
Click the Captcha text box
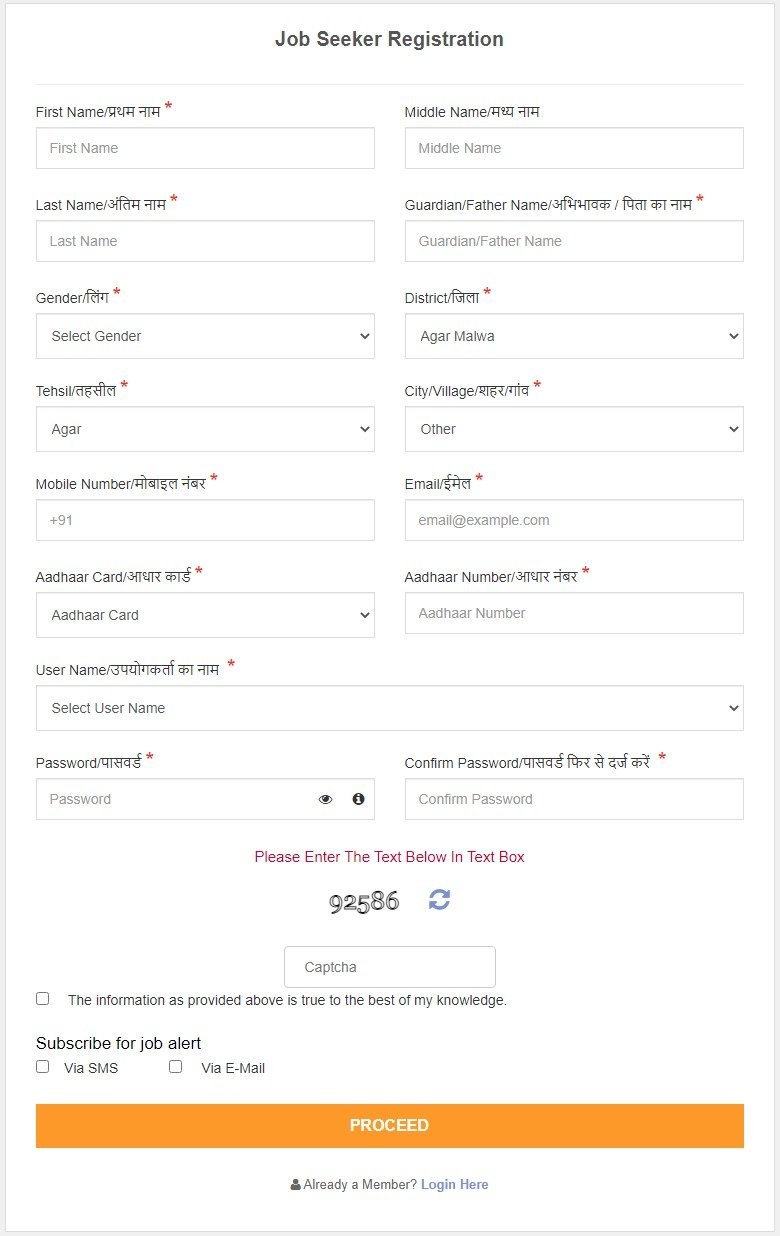click(x=390, y=967)
